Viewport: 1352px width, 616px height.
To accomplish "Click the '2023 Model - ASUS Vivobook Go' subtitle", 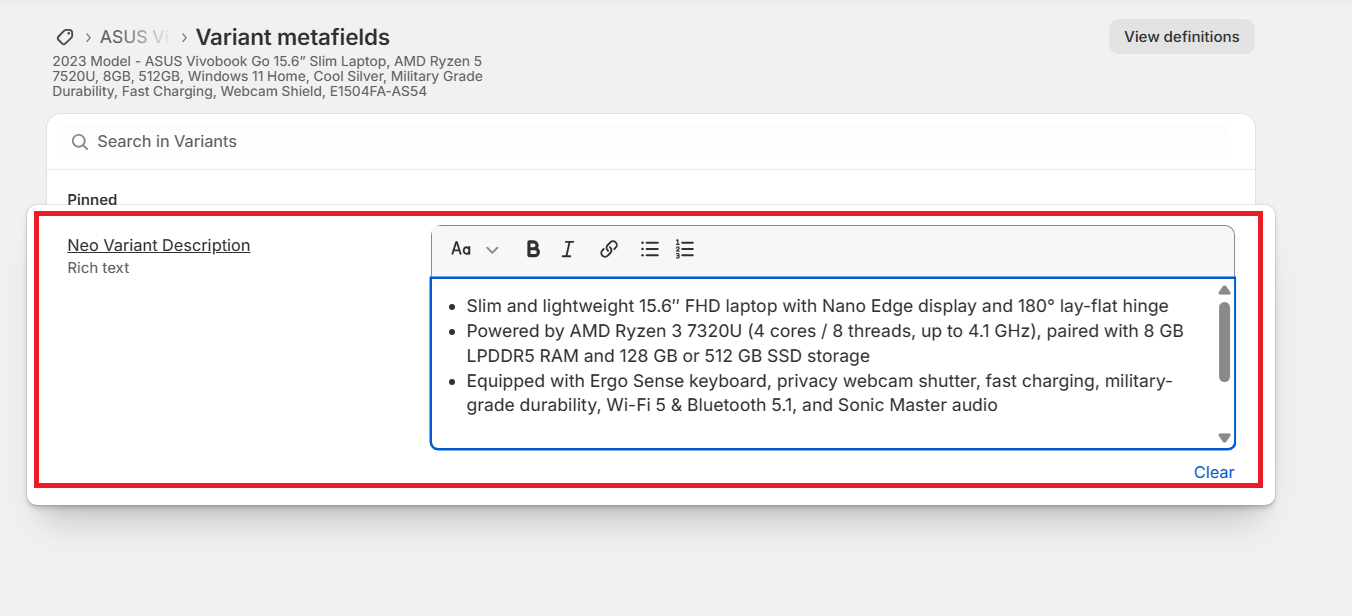I will [x=268, y=77].
